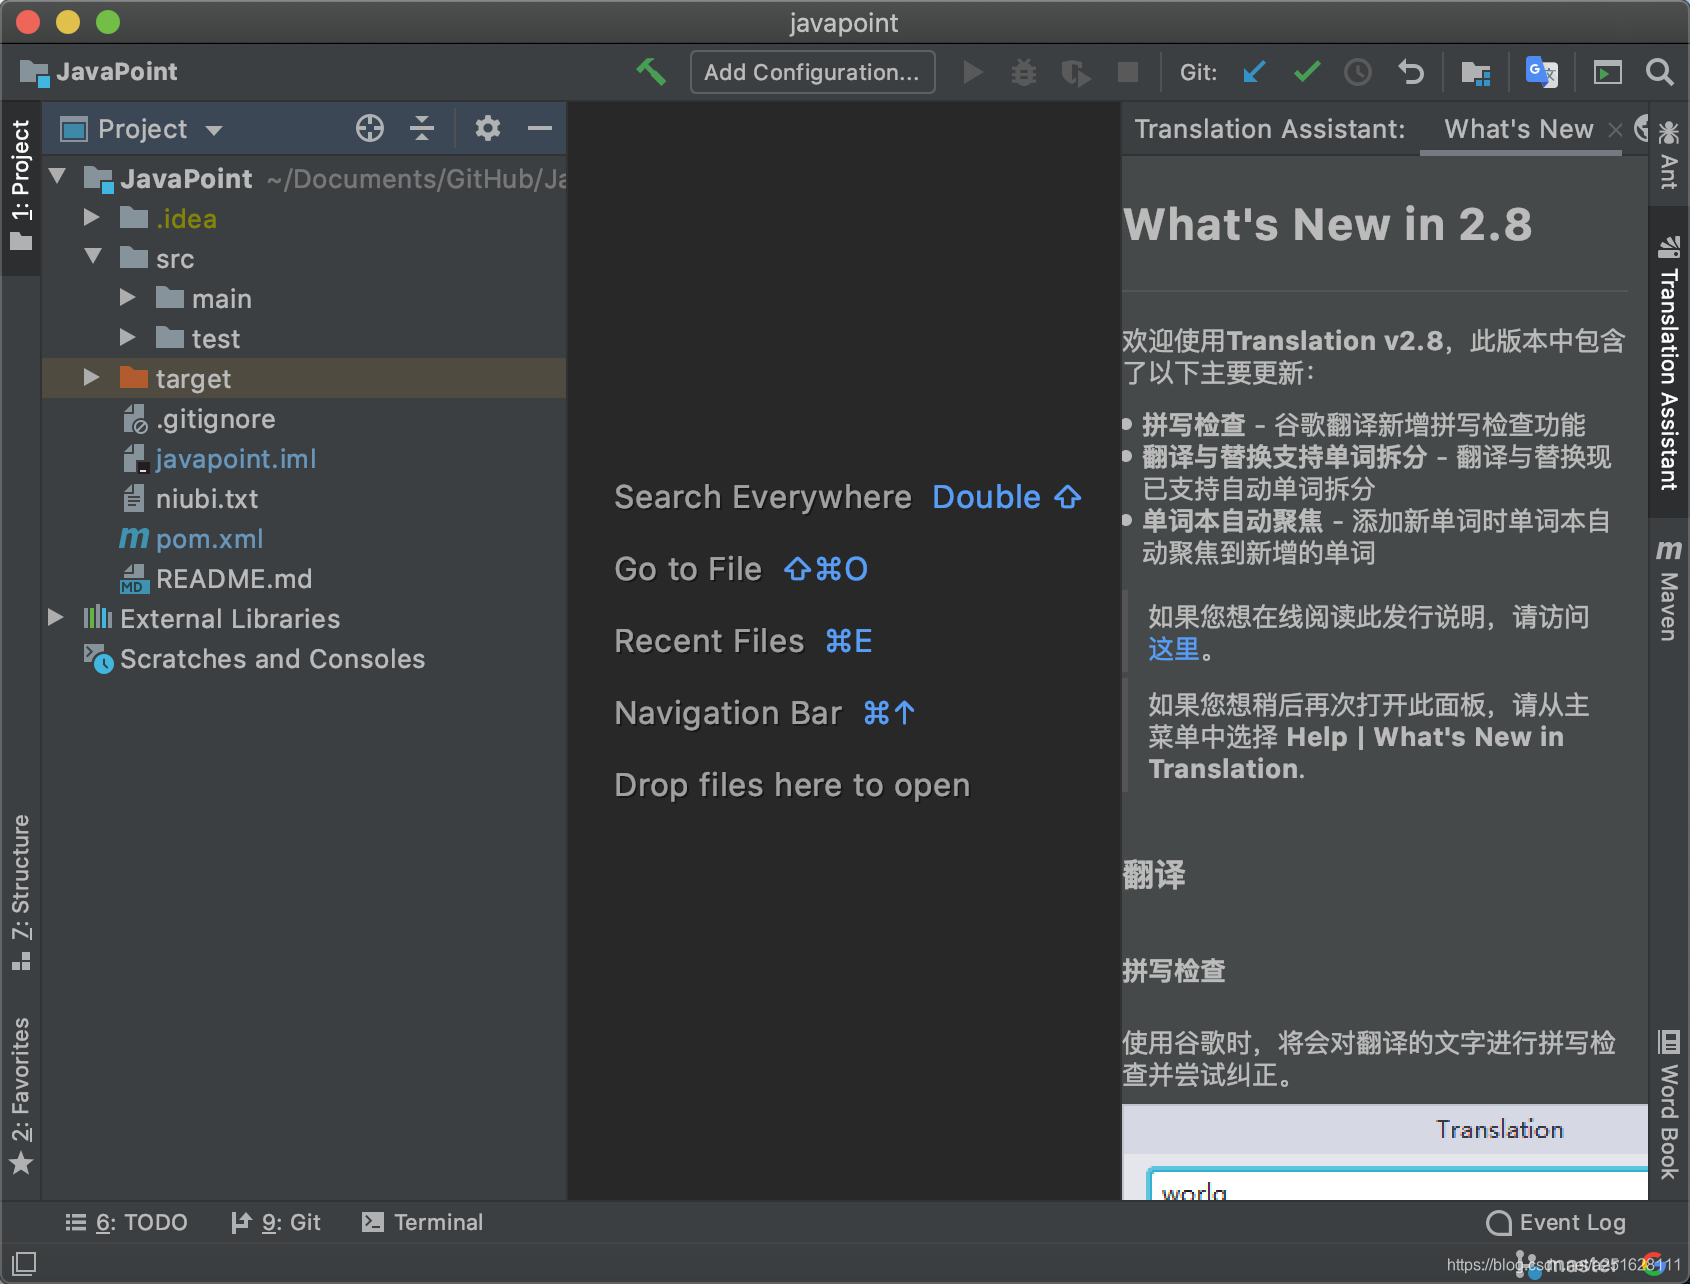Open the 6: TODO tool window
Screen dimensions: 1690x1284
[x=126, y=1222]
